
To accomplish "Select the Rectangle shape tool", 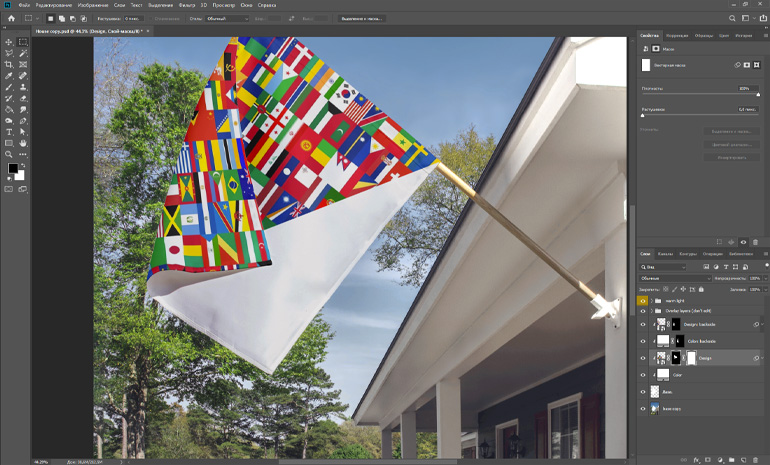I will click(9, 143).
